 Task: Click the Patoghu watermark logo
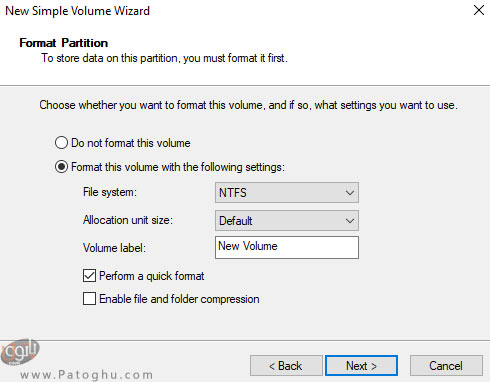pos(21,352)
